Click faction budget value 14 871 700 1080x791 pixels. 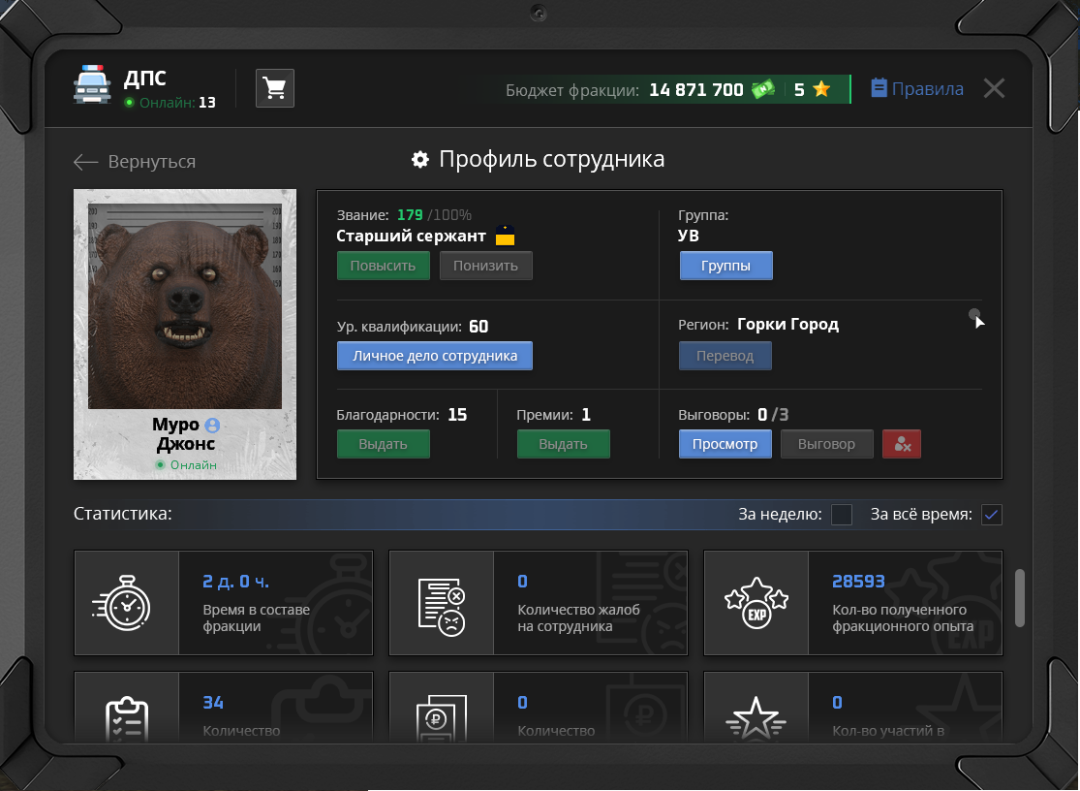click(696, 90)
